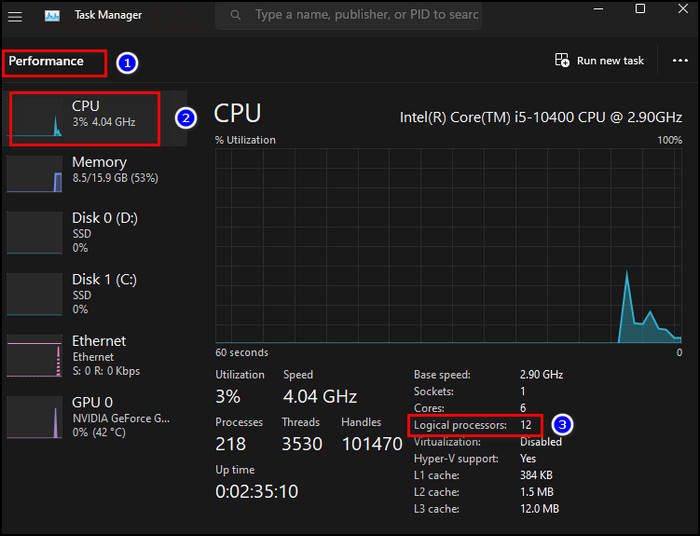The width and height of the screenshot is (700, 536).
Task: Click the L2 cache 1.5 MB value
Action: coord(537,492)
